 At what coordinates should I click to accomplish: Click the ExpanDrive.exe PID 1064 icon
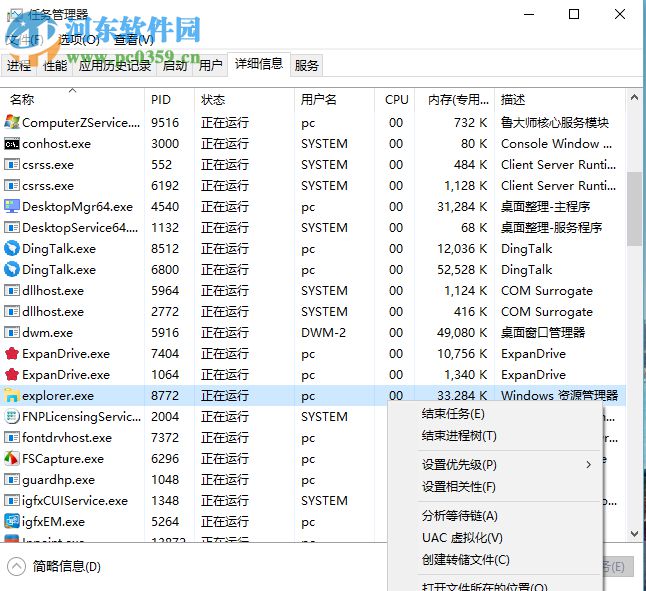(x=12, y=374)
